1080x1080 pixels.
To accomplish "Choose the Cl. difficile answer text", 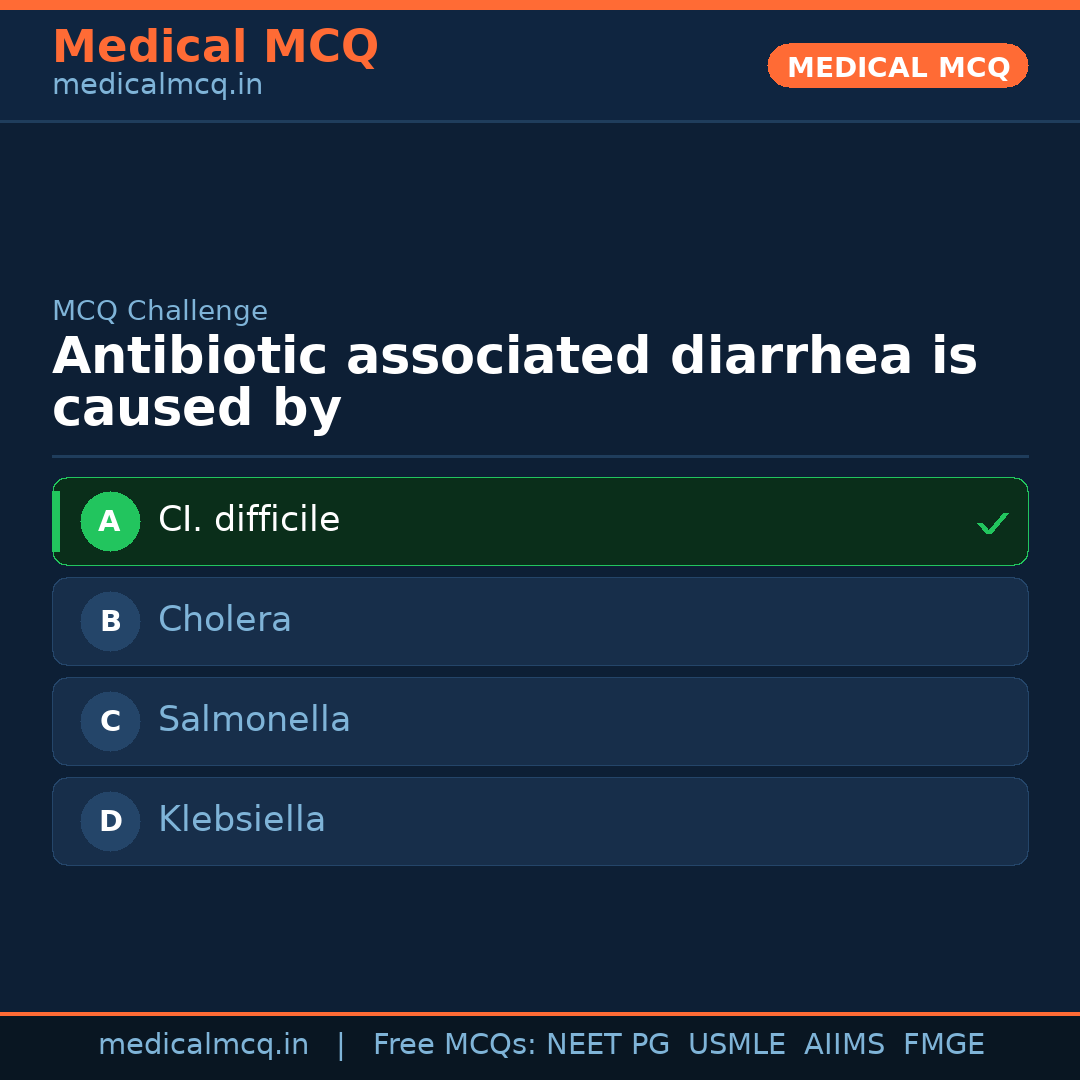I will pyautogui.click(x=249, y=520).
